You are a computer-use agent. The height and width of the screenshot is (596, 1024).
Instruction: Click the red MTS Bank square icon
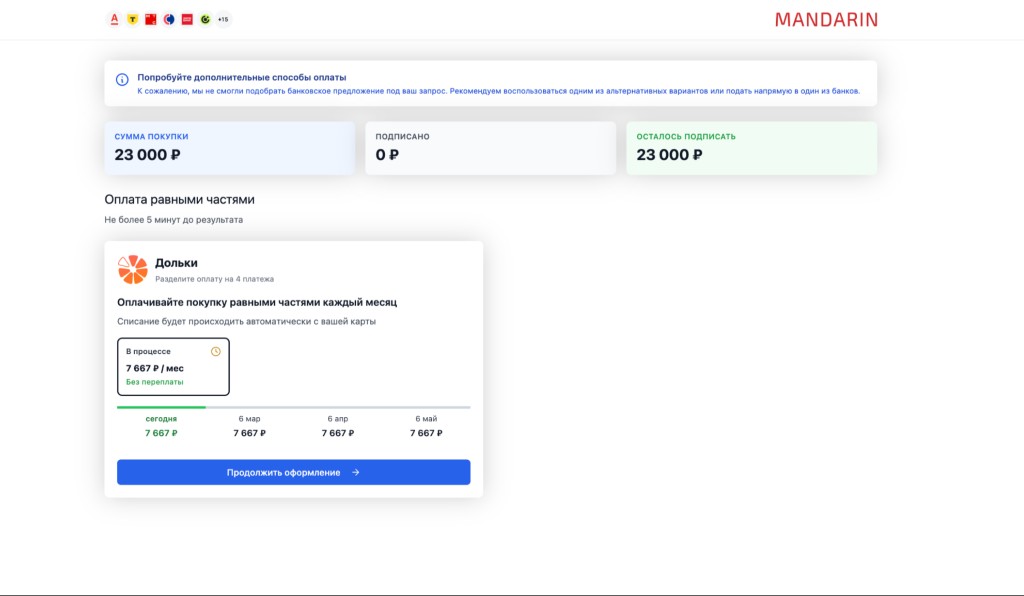tap(150, 19)
